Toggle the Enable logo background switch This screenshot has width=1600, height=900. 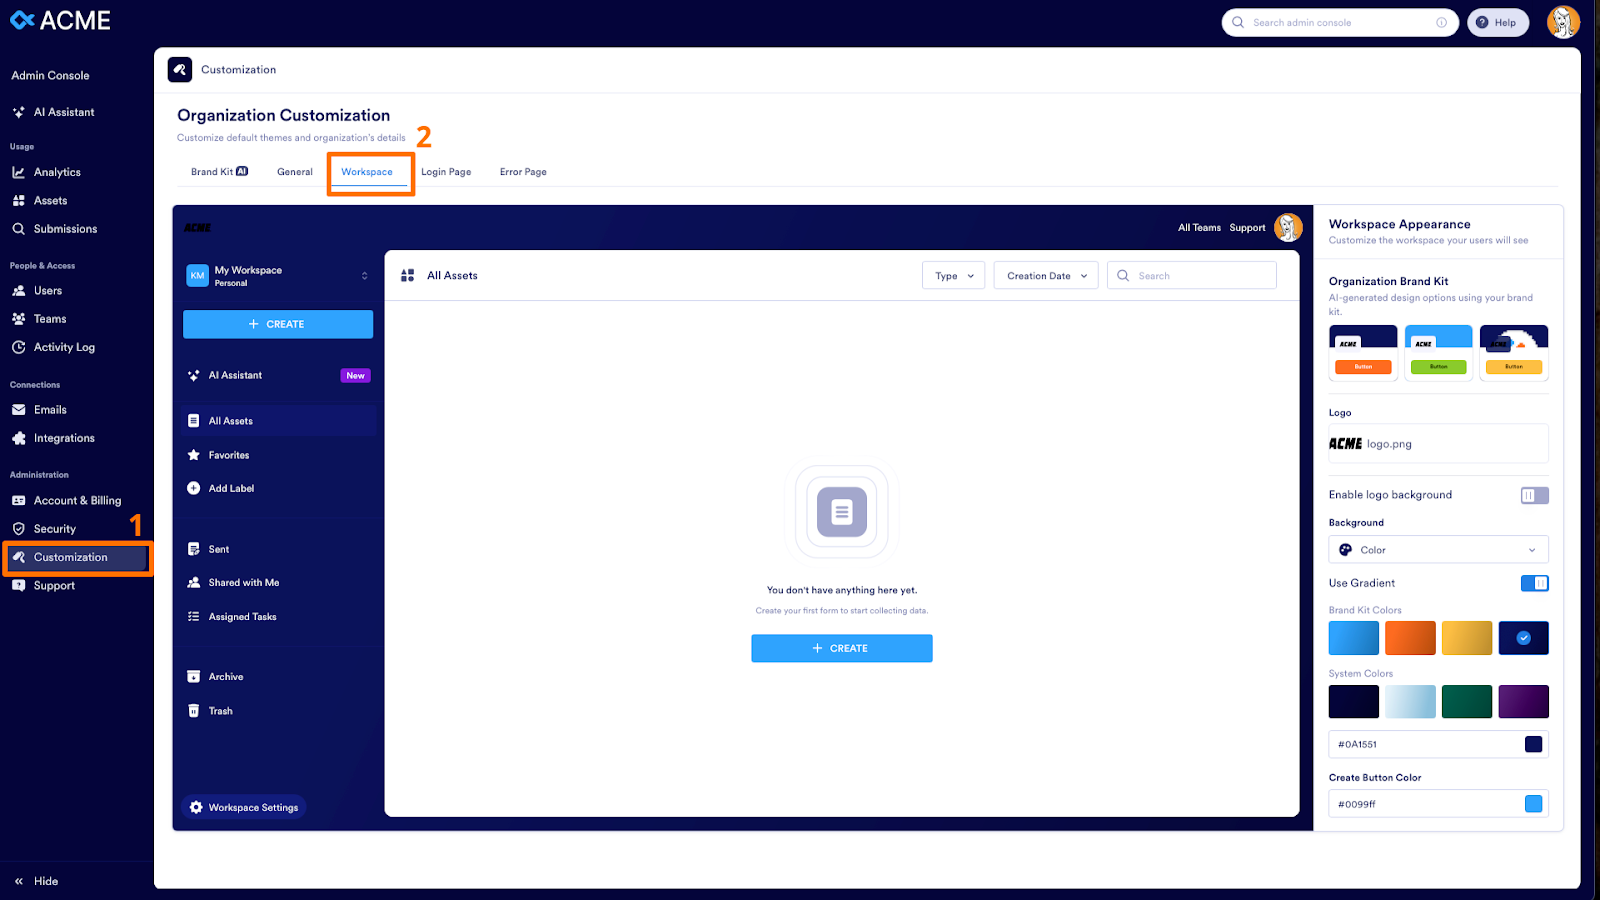[x=1533, y=494]
